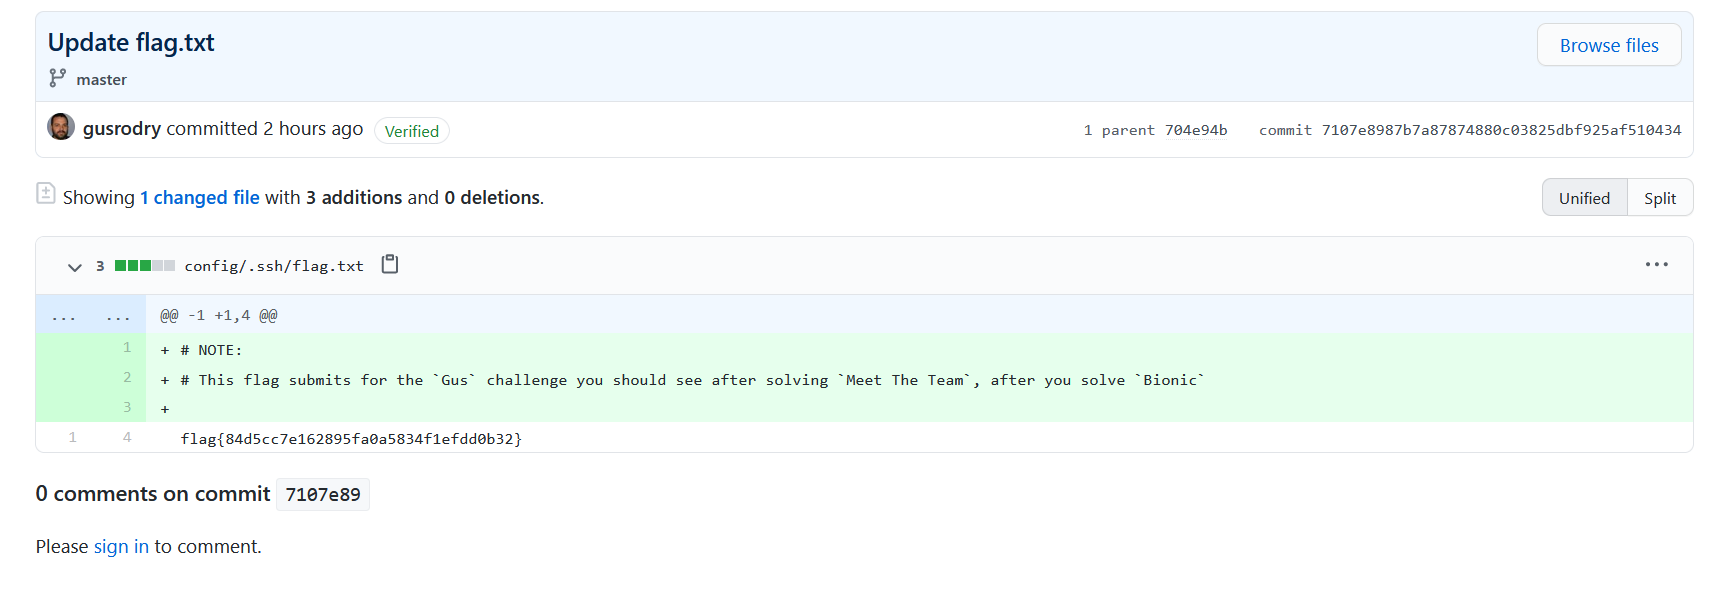Switch to Unified diff view

coord(1585,198)
